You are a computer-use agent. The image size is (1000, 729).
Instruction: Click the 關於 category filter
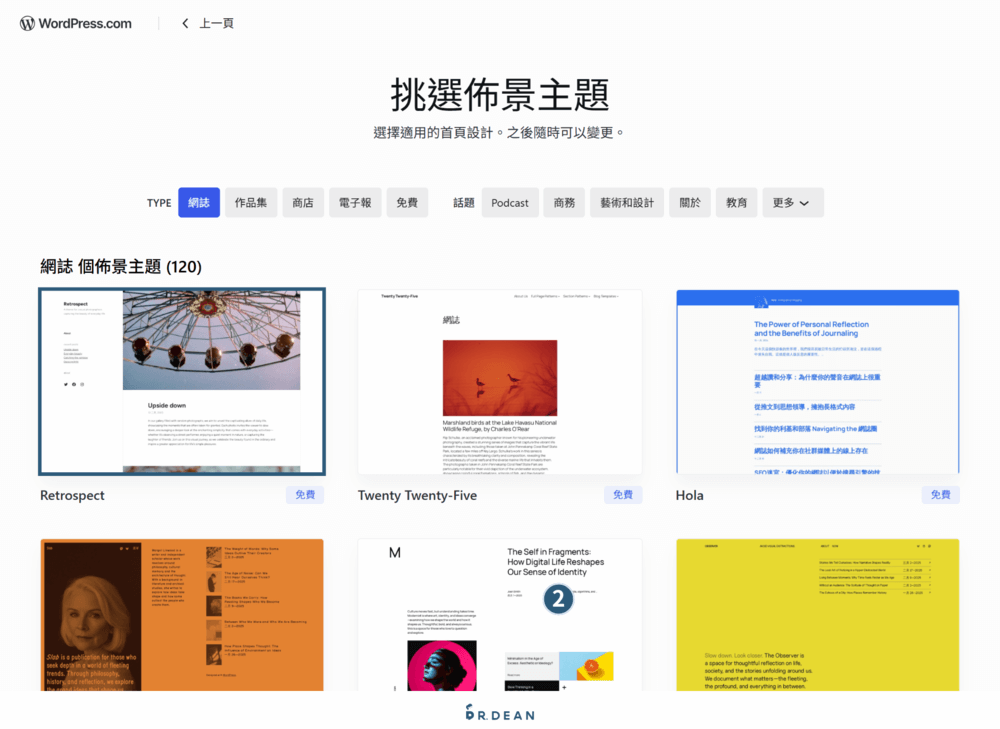tap(690, 202)
